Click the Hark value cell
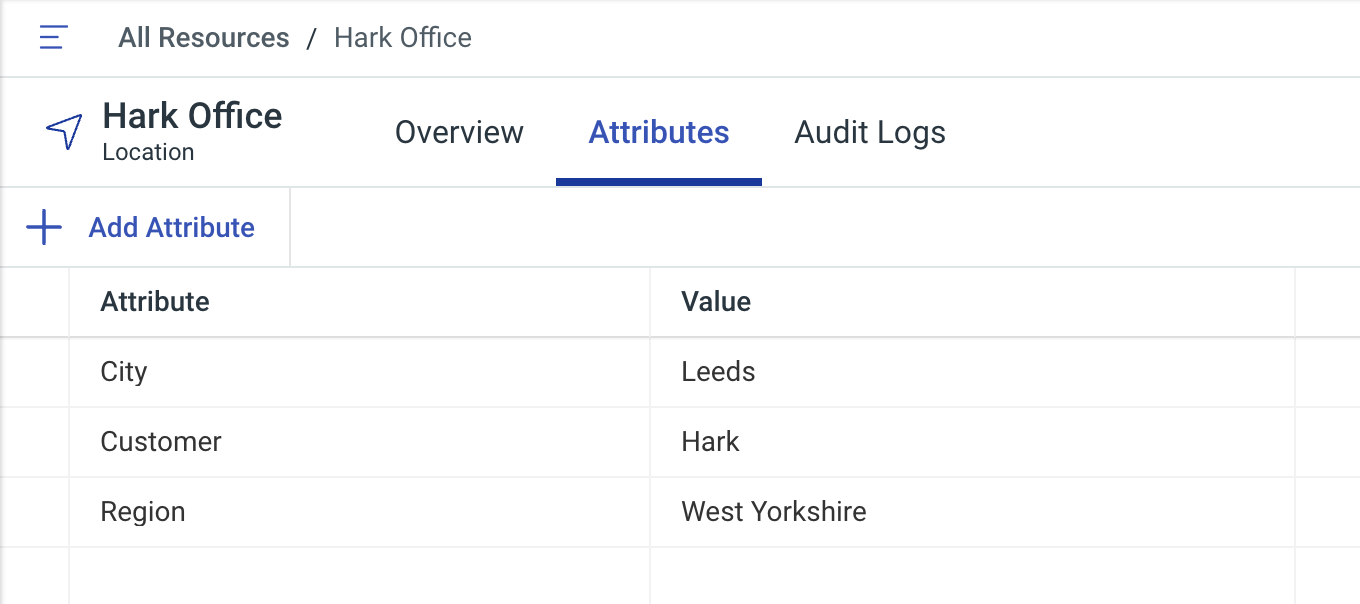Viewport: 1360px width, 604px height. (973, 442)
